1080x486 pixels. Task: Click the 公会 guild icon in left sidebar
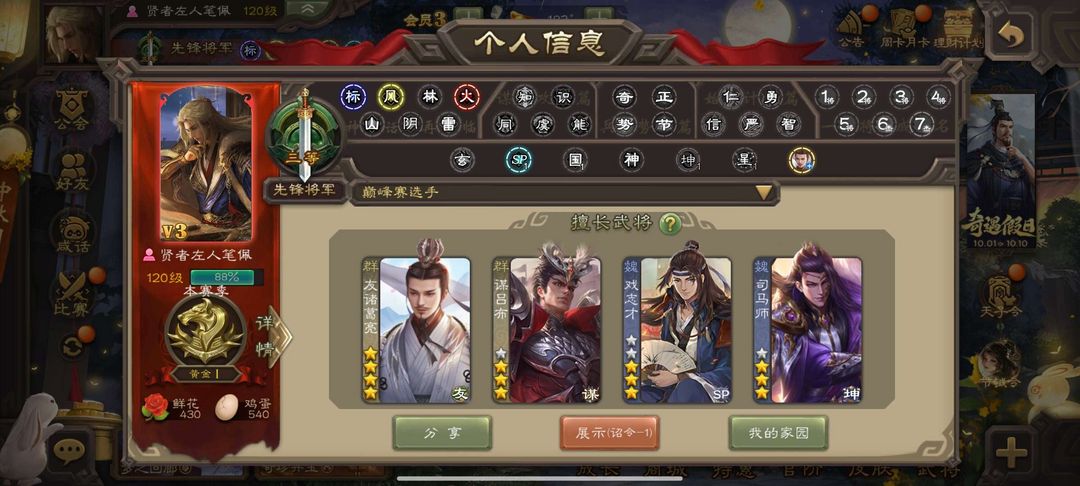[x=72, y=110]
